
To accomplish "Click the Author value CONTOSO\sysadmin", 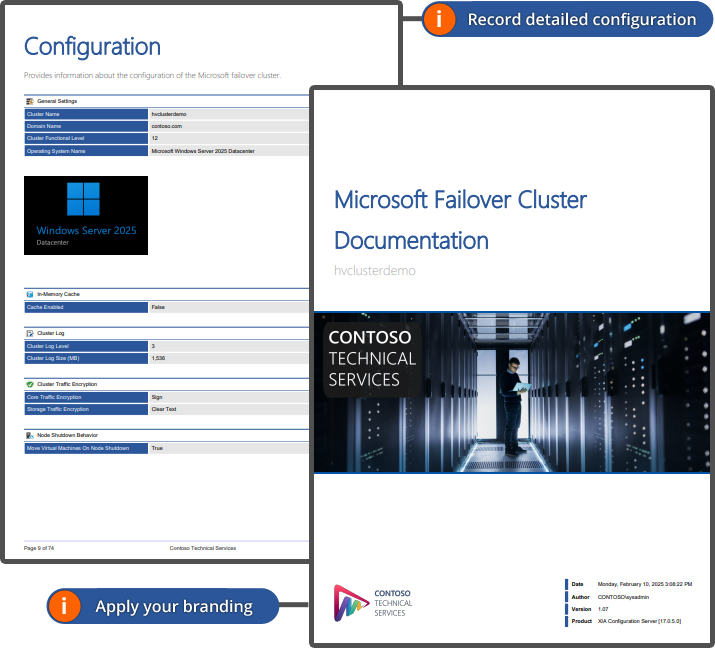I will 623,597.
